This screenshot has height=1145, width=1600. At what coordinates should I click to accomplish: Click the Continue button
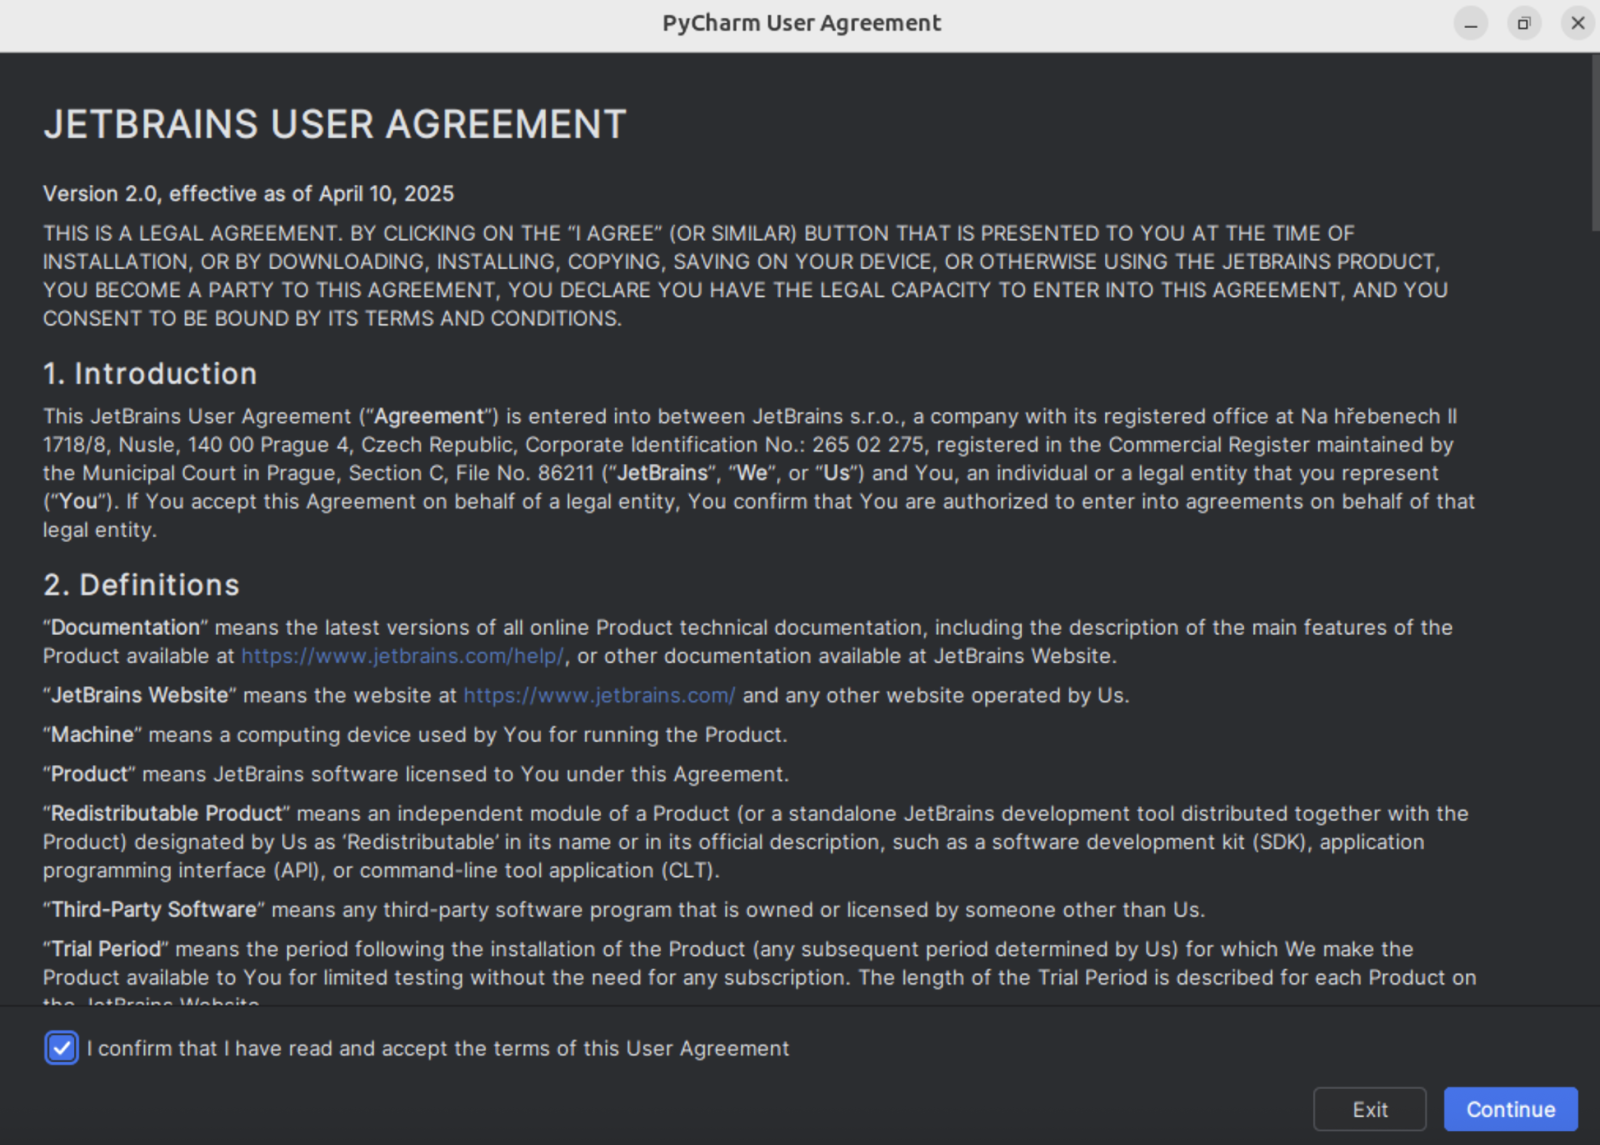tap(1510, 1109)
